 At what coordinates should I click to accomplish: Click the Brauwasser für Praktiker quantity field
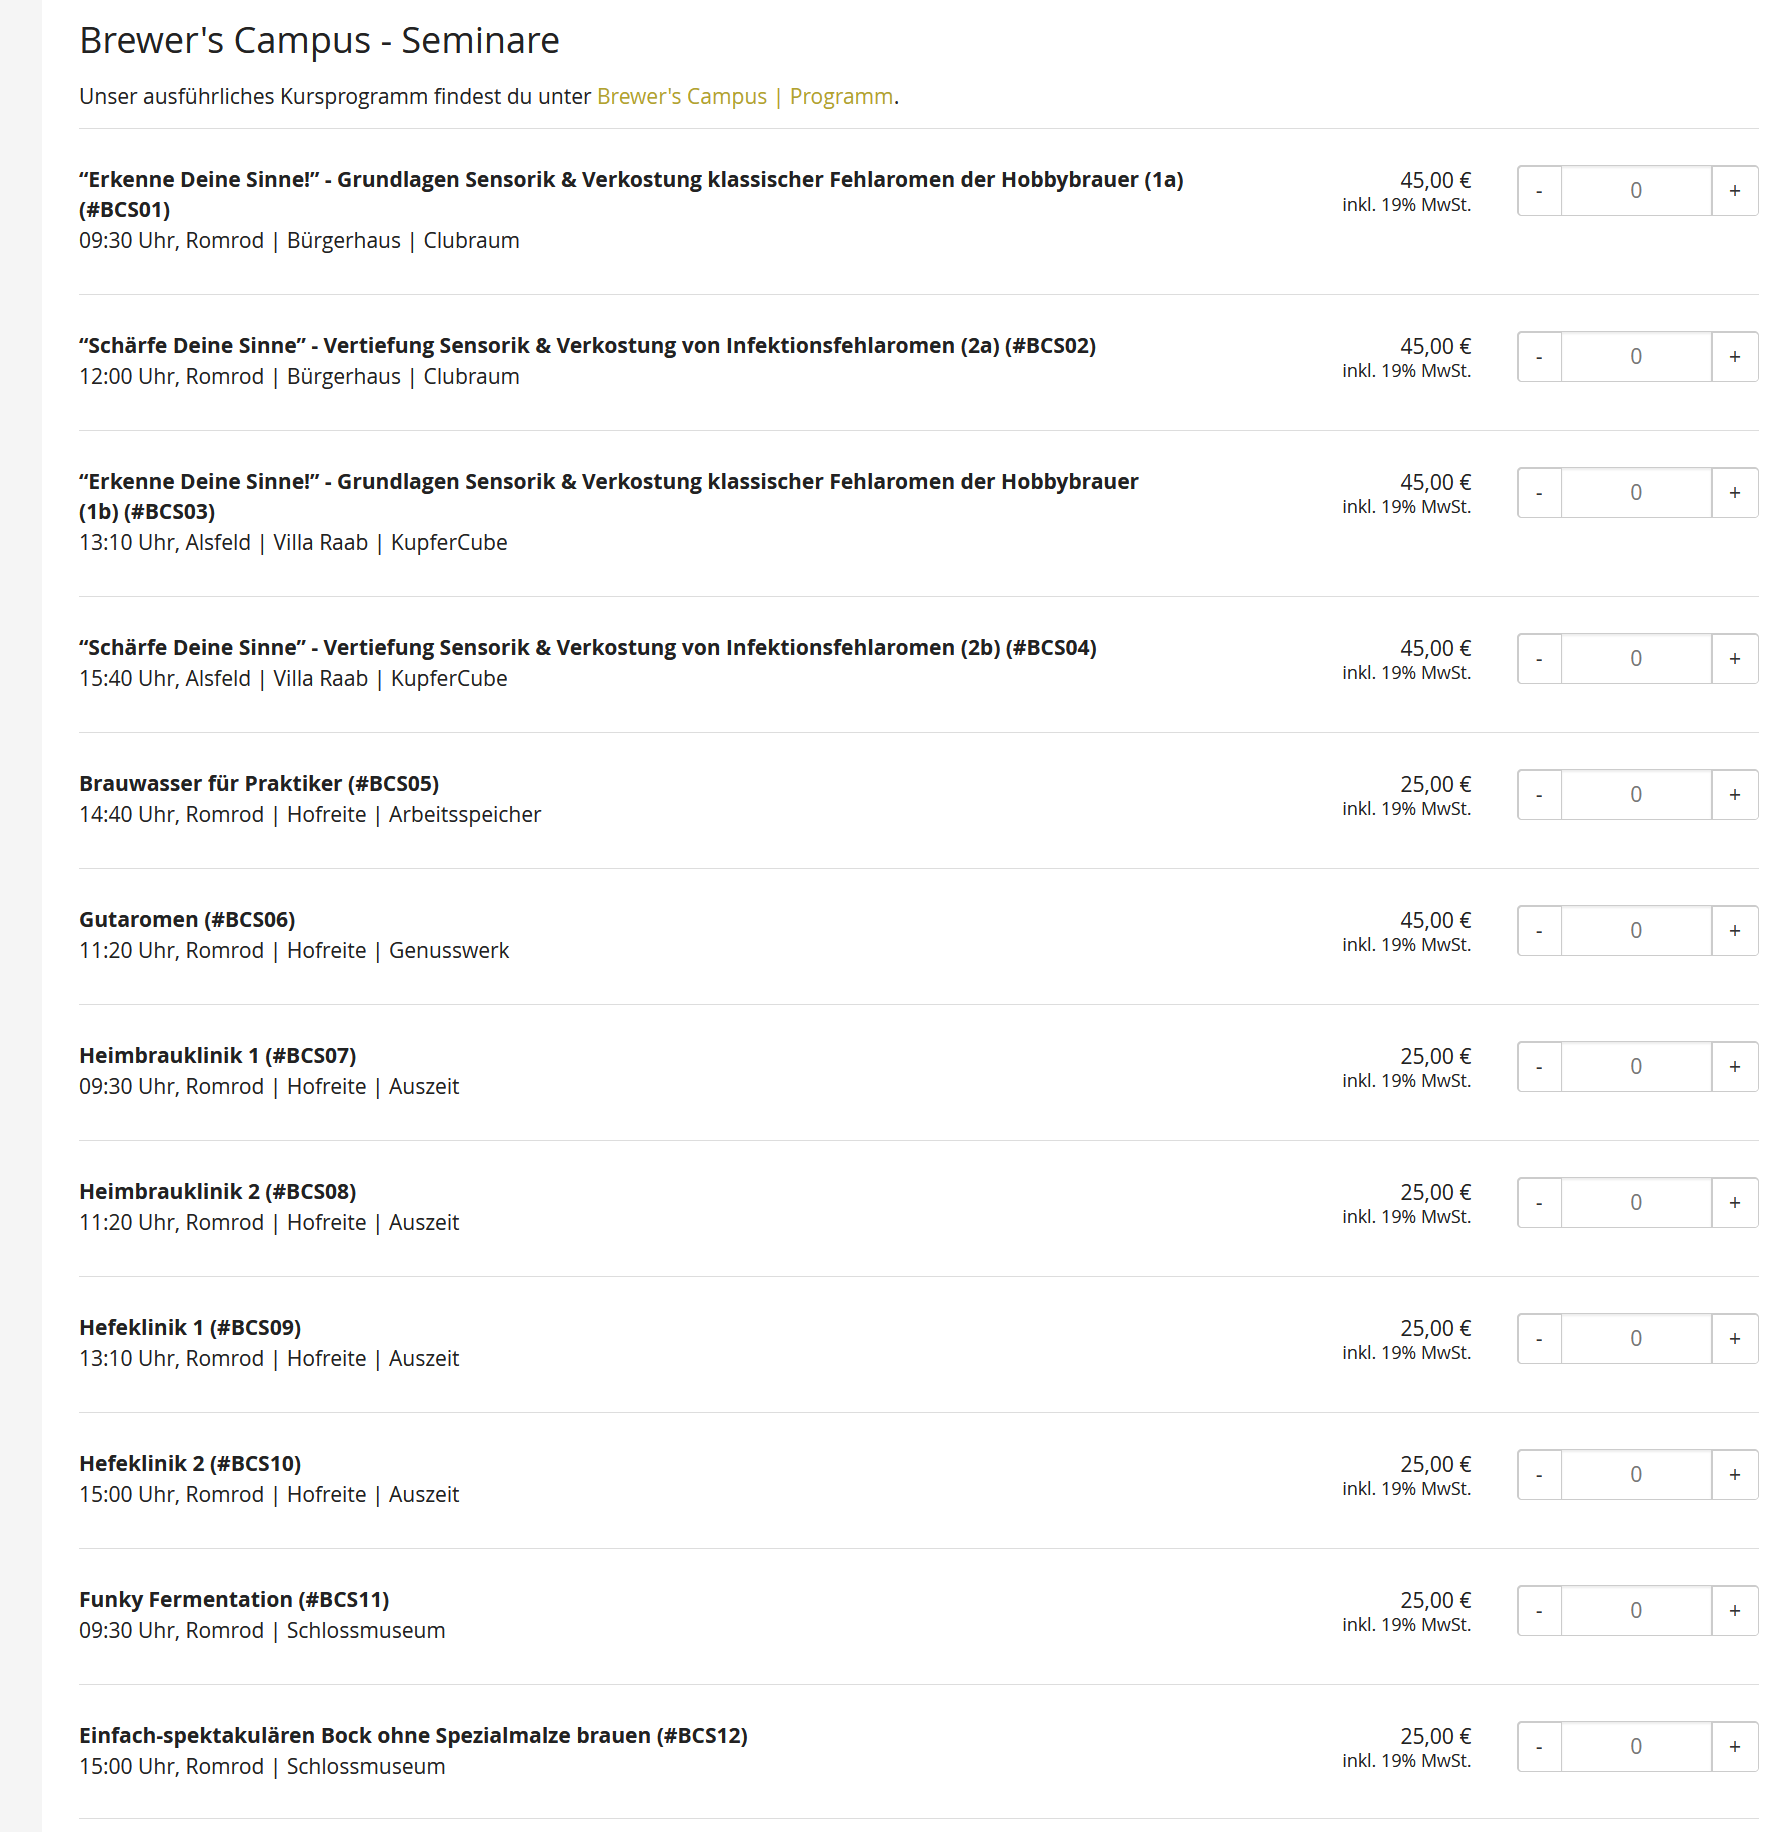pos(1636,795)
